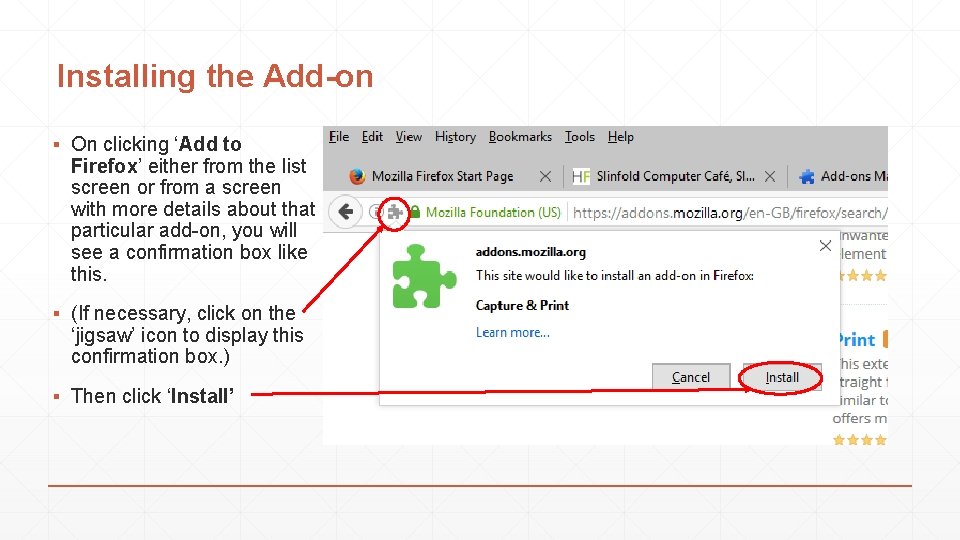960x540 pixels.
Task: Click the Install button
Action: (x=782, y=377)
